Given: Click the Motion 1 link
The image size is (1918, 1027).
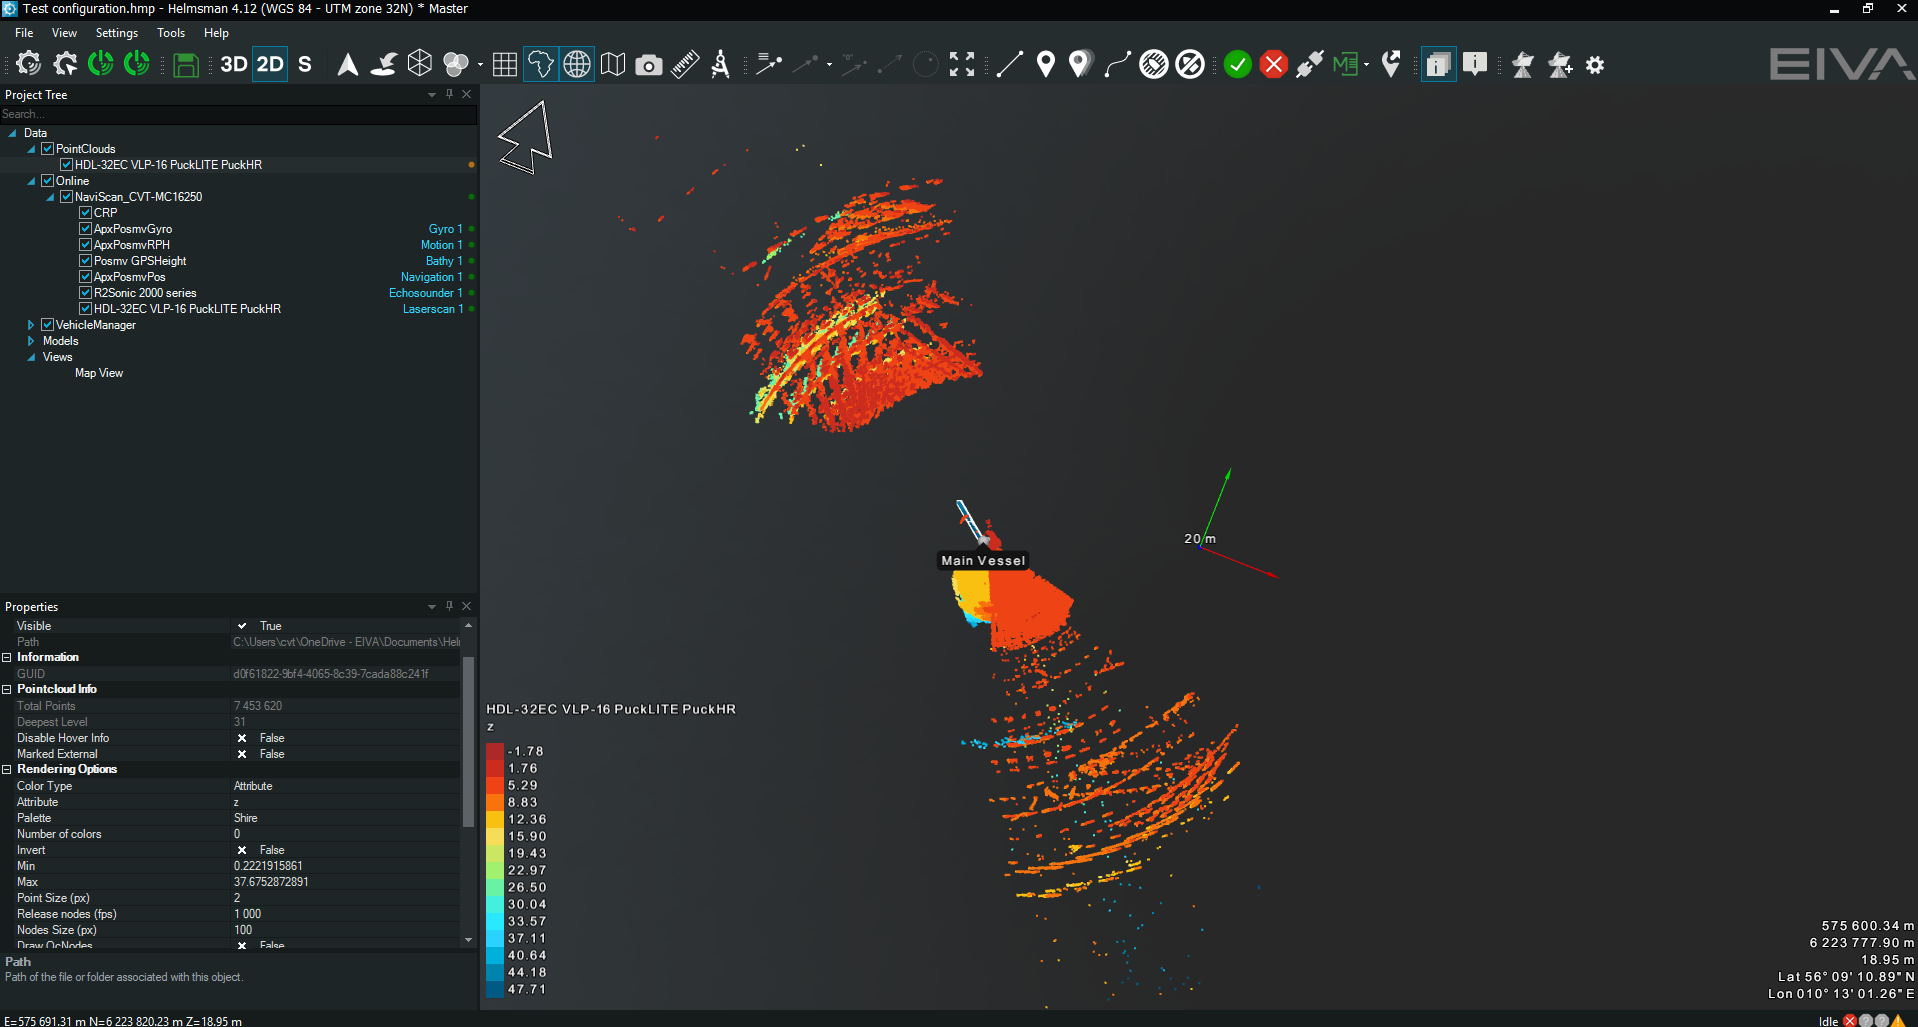Looking at the screenshot, I should click(x=441, y=245).
